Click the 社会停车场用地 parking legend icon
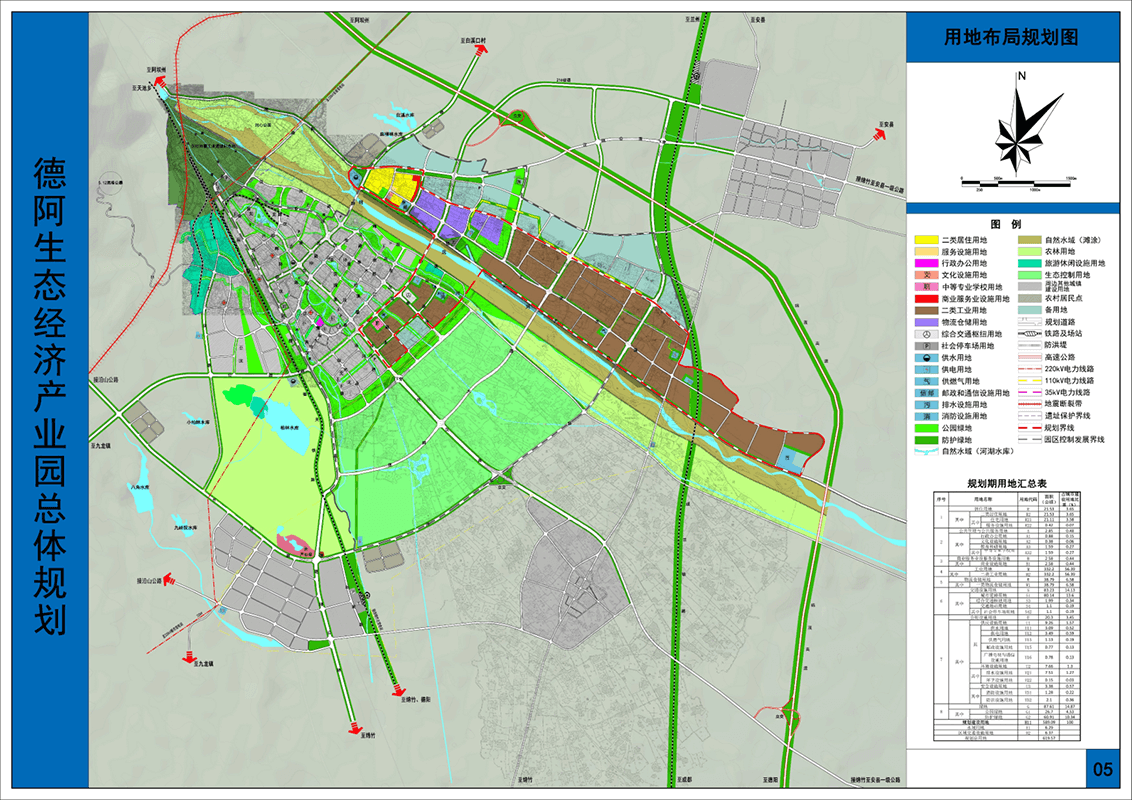This screenshot has width=1132, height=800. point(926,346)
